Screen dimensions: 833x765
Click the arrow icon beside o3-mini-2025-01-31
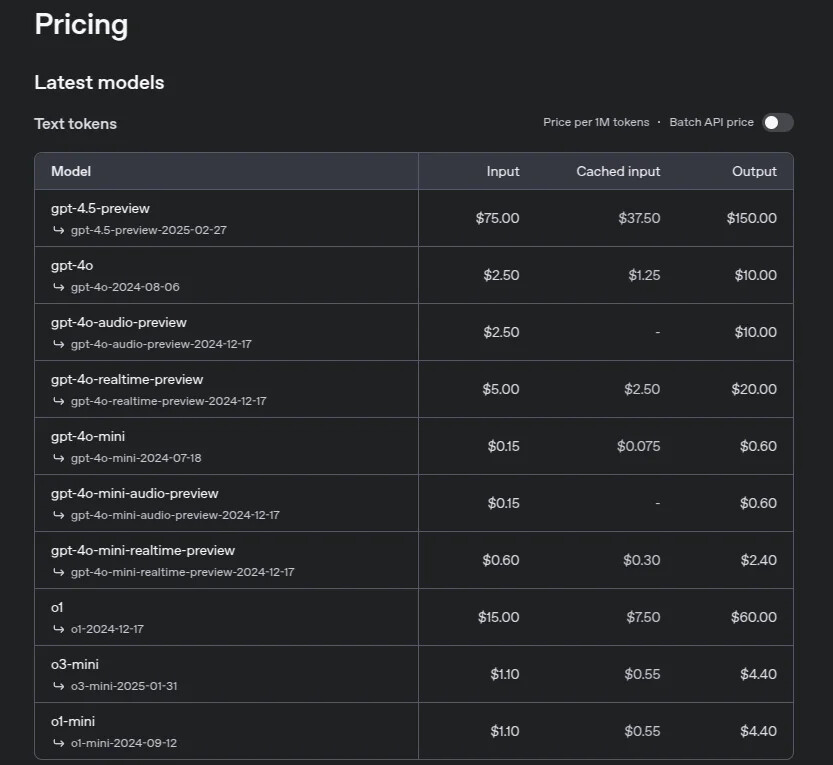click(x=58, y=686)
